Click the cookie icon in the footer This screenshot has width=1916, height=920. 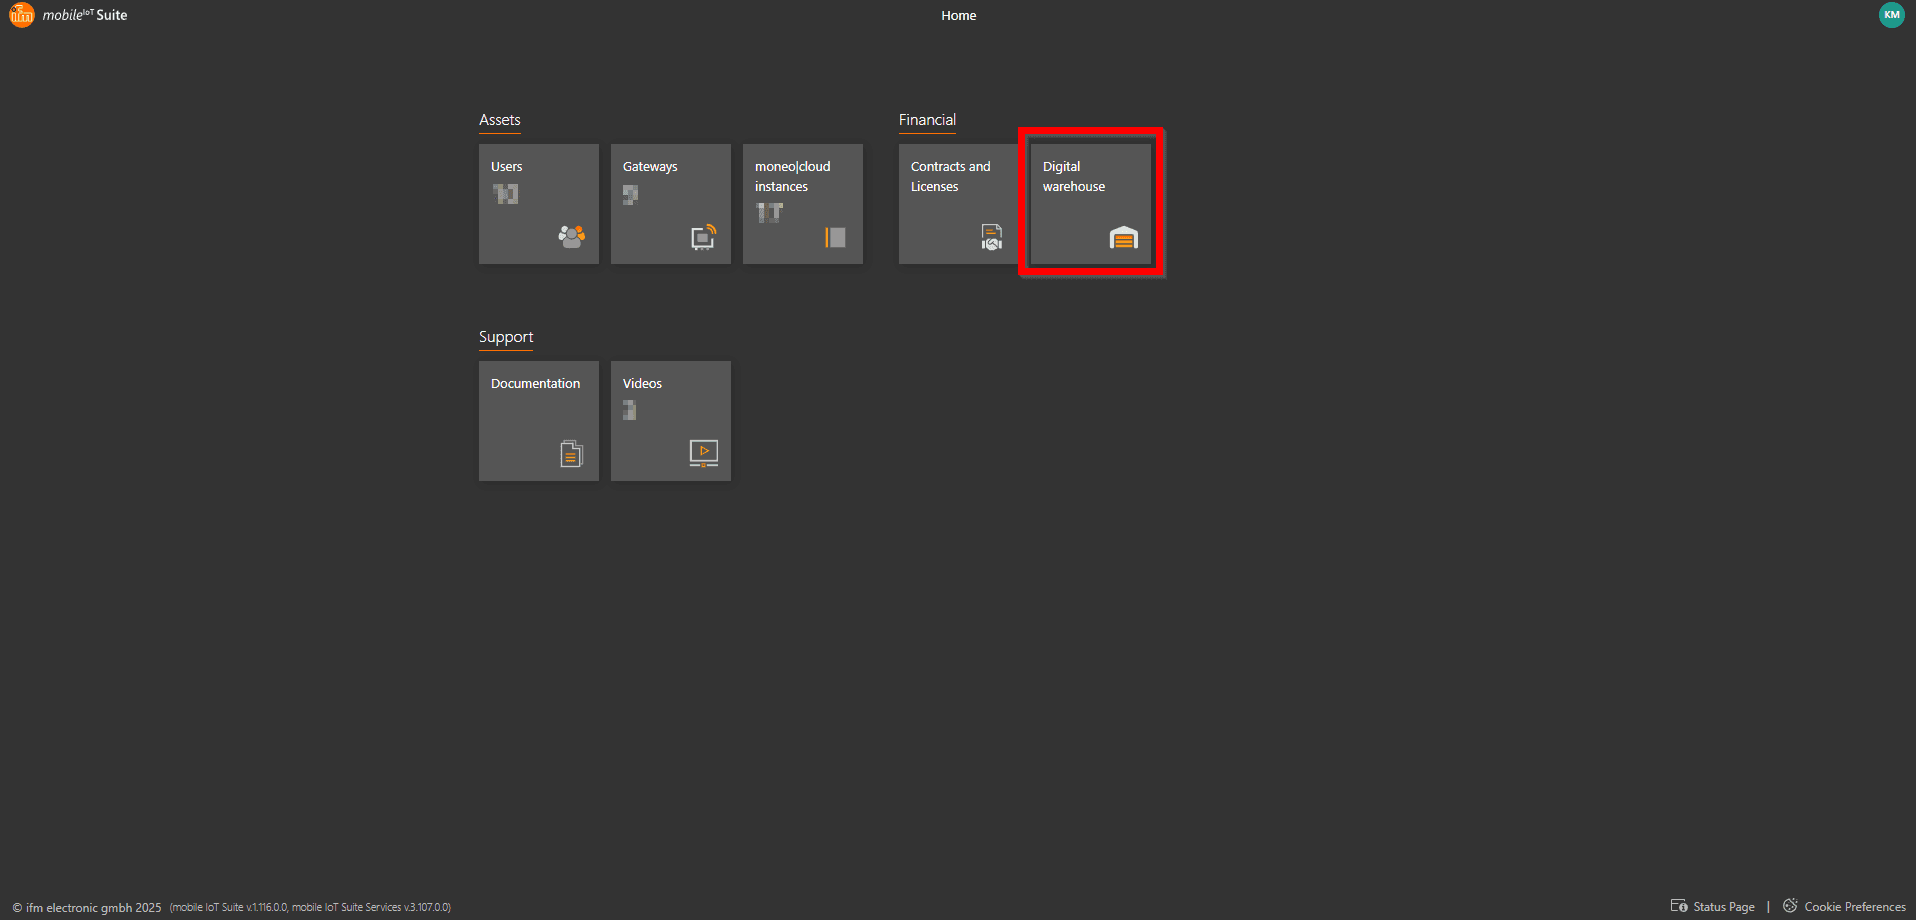(1790, 906)
